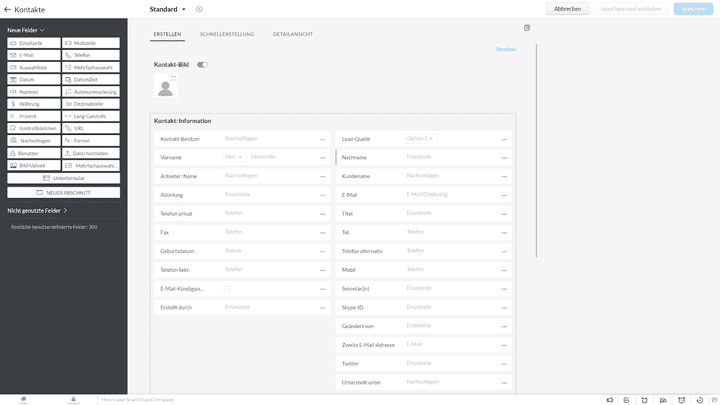Toggle the Kontakt-Bild switch
720x405 pixels.
pos(202,64)
